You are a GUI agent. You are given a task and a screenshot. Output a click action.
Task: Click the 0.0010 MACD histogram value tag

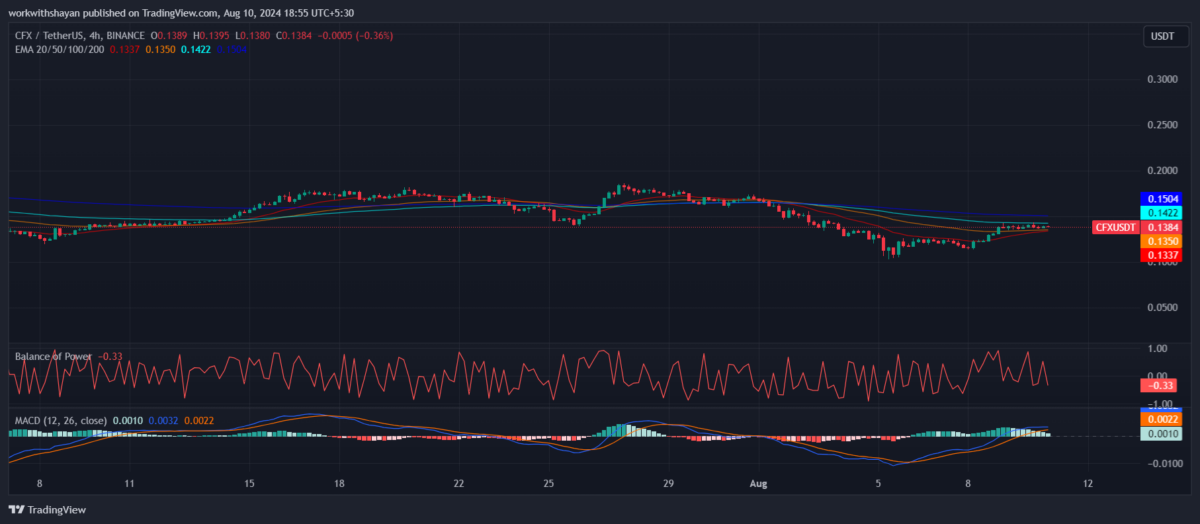(1162, 434)
